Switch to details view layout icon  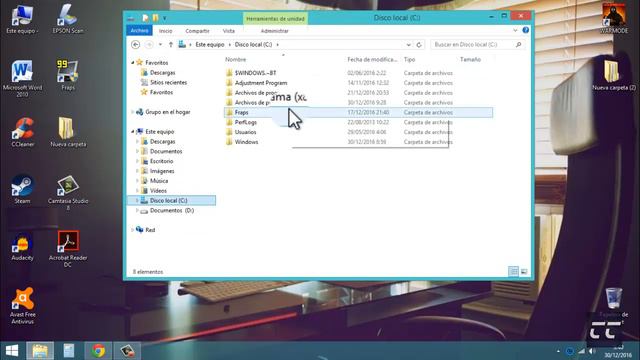point(513,271)
